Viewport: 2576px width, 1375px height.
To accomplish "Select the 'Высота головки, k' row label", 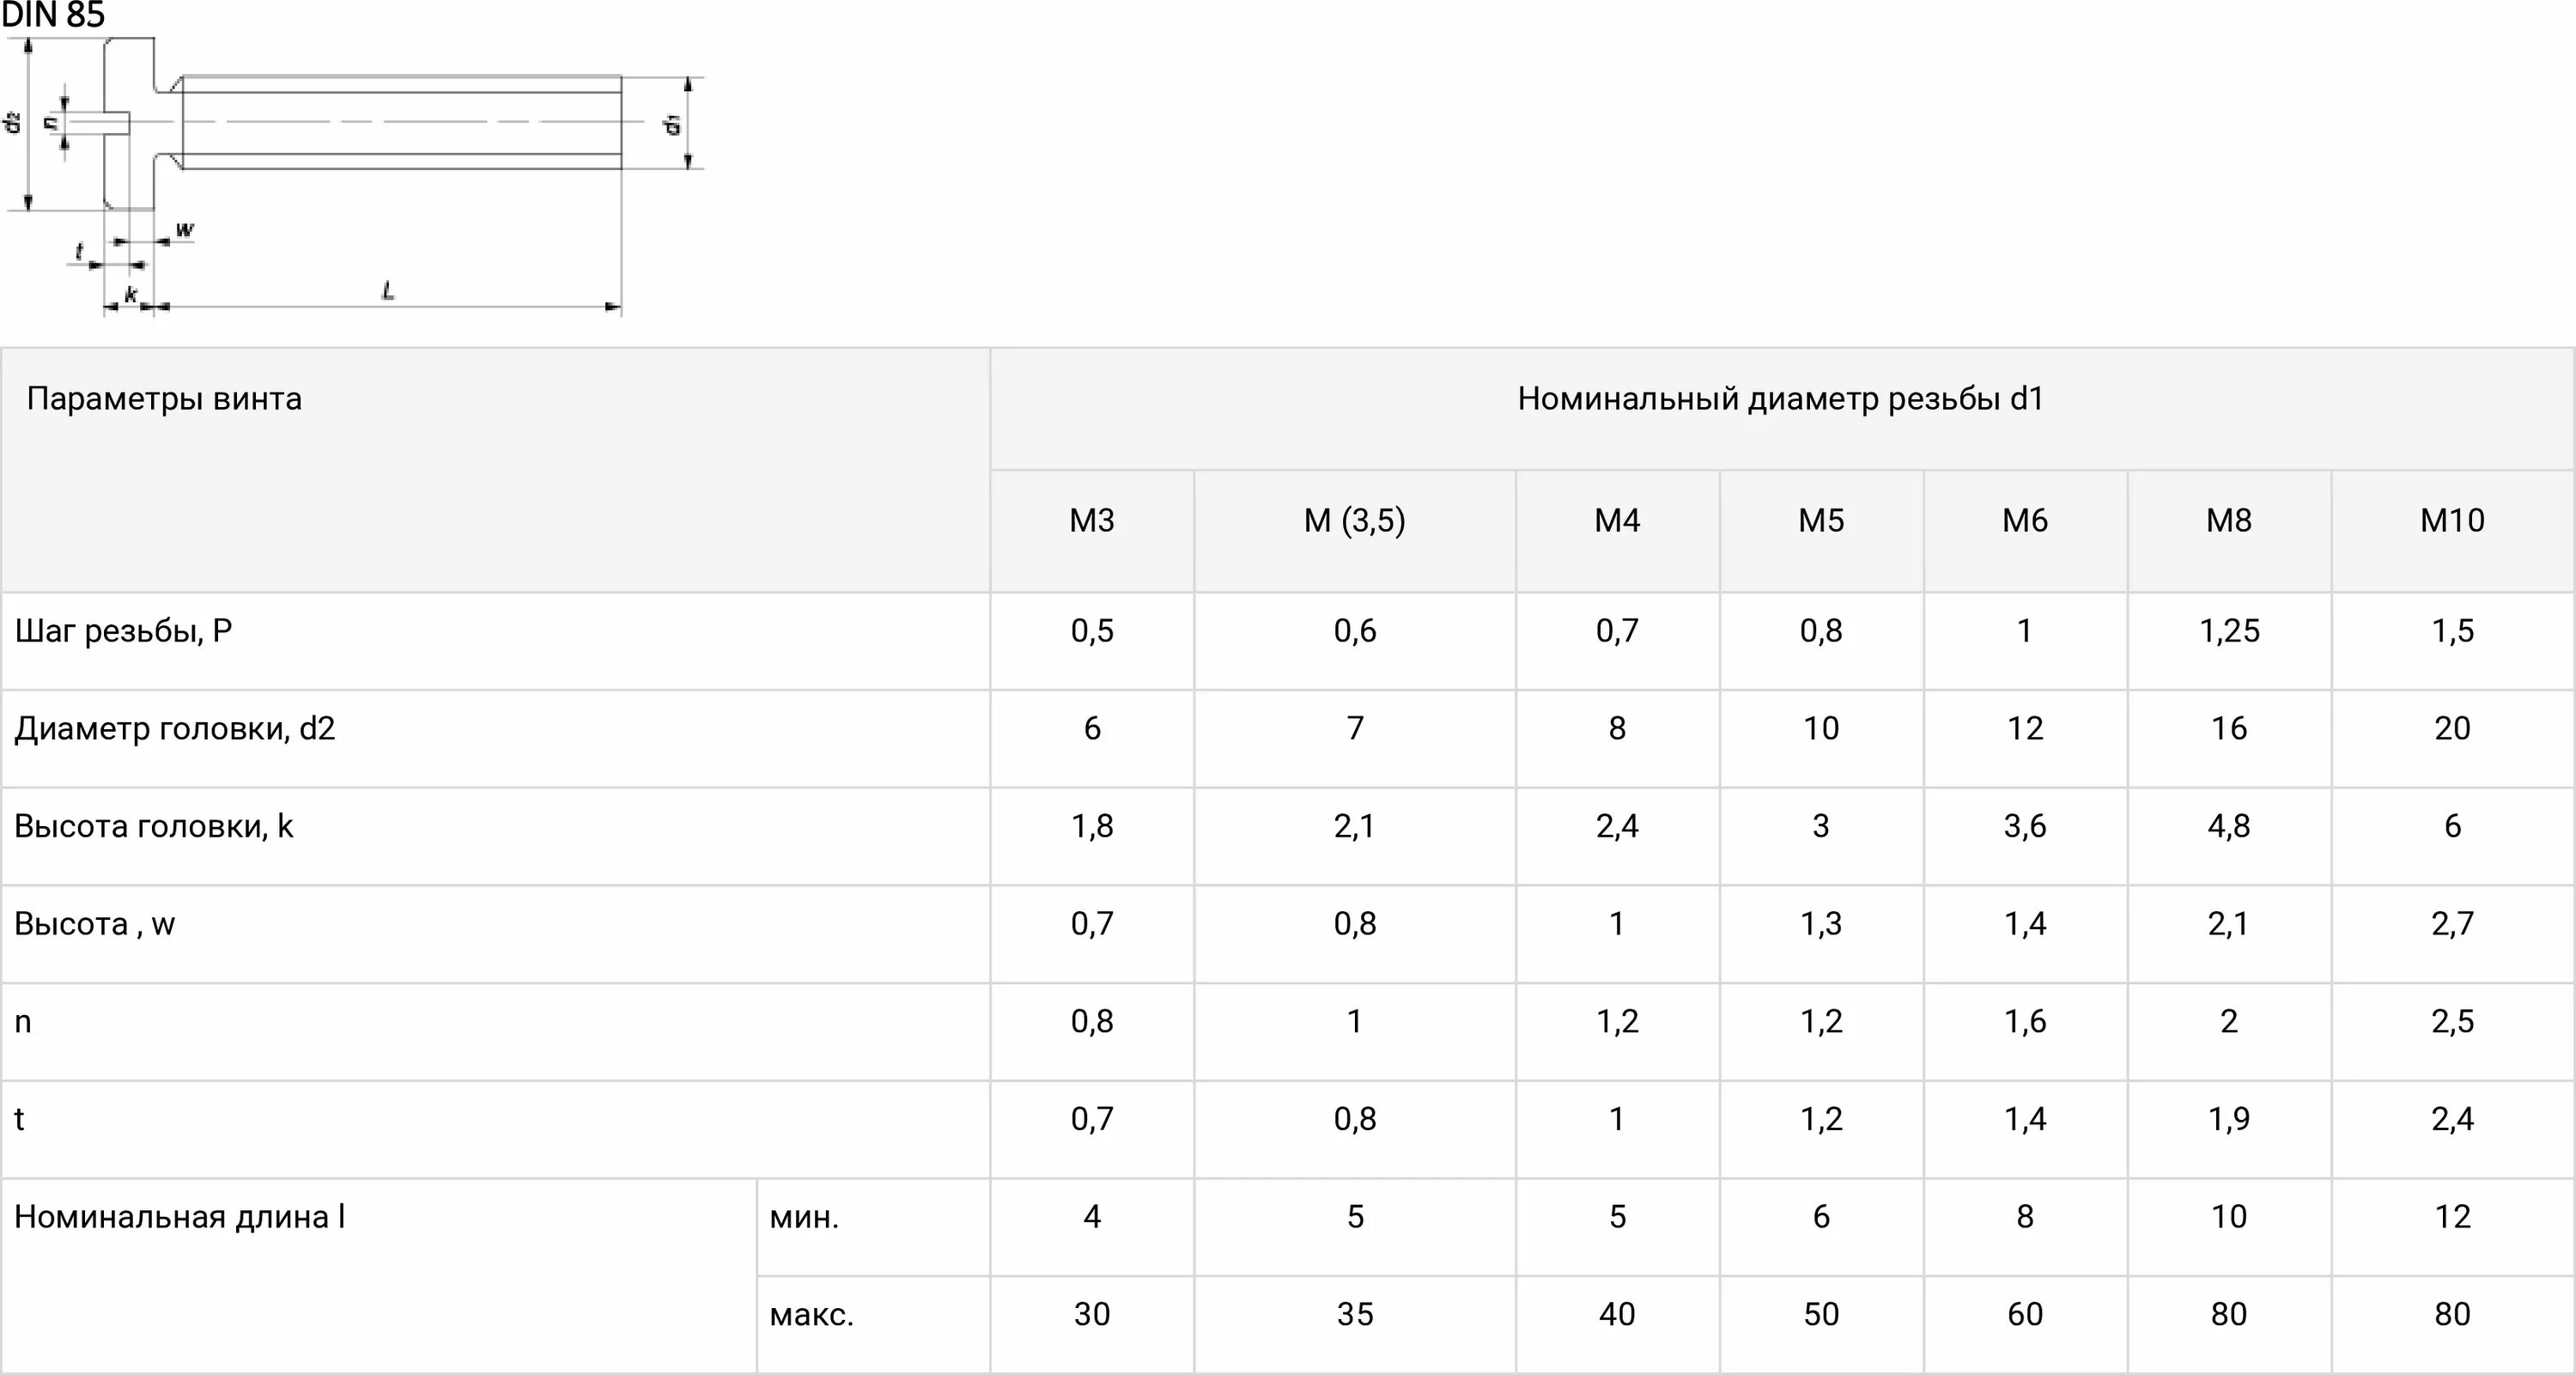I will pos(154,826).
